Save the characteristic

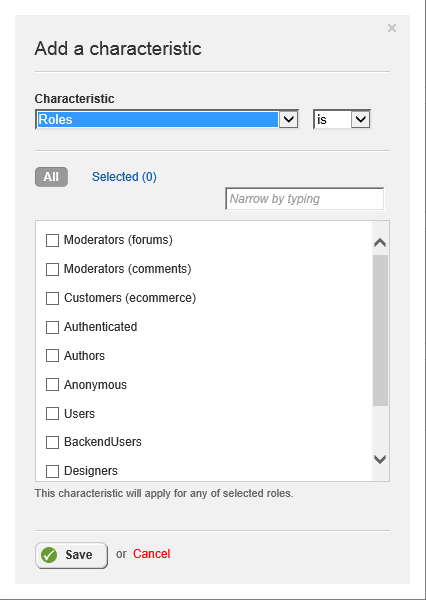coord(72,555)
